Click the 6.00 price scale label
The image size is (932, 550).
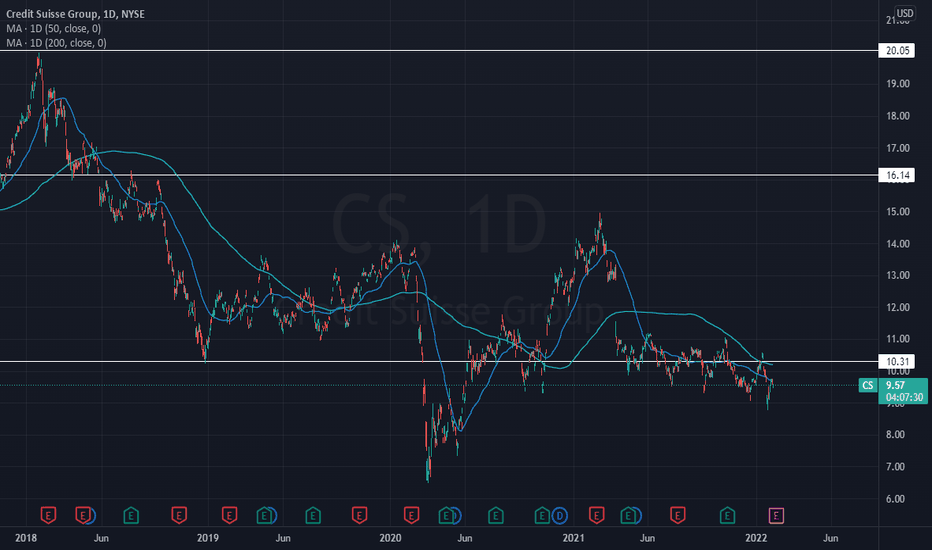895,499
